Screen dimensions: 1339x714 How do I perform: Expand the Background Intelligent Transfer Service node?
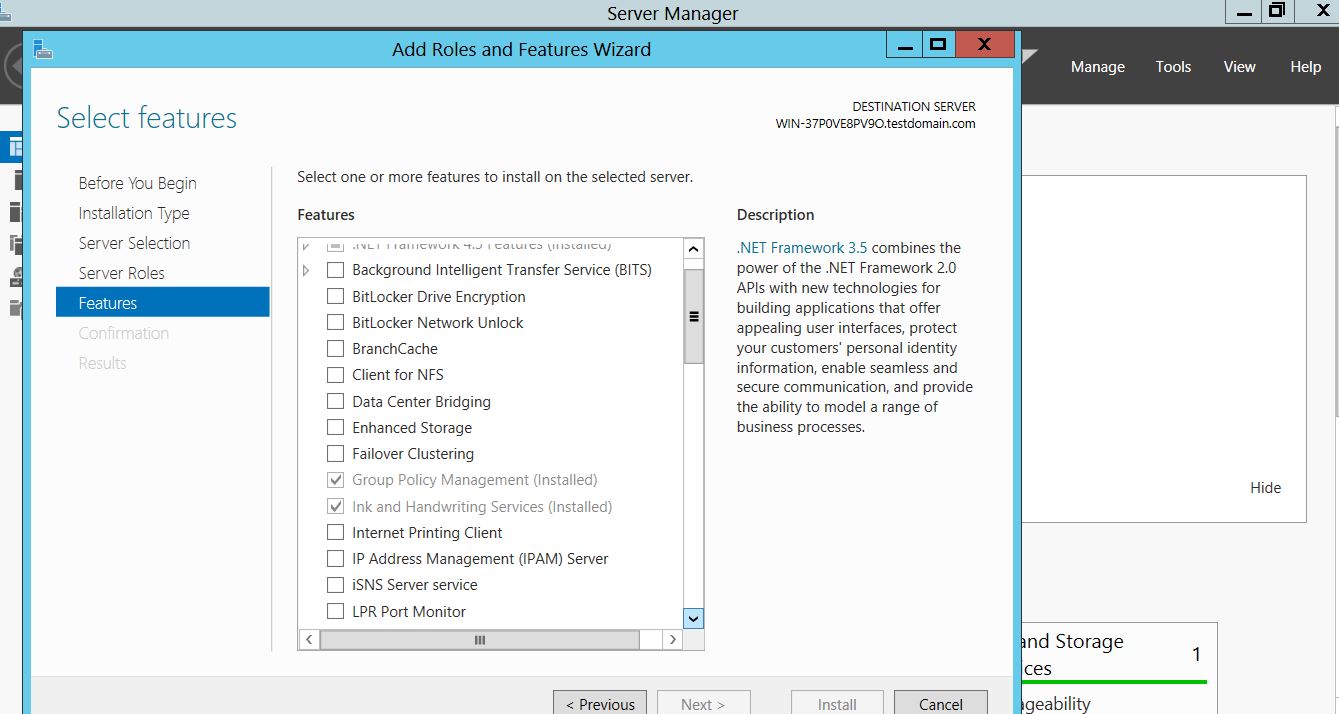click(x=306, y=270)
